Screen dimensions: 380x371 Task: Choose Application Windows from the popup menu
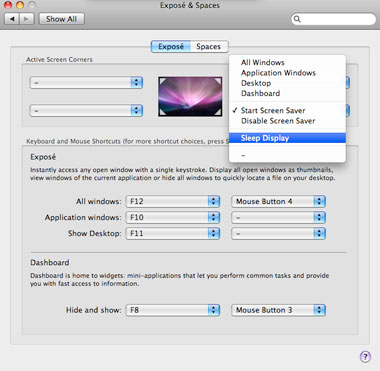pyautogui.click(x=287, y=73)
